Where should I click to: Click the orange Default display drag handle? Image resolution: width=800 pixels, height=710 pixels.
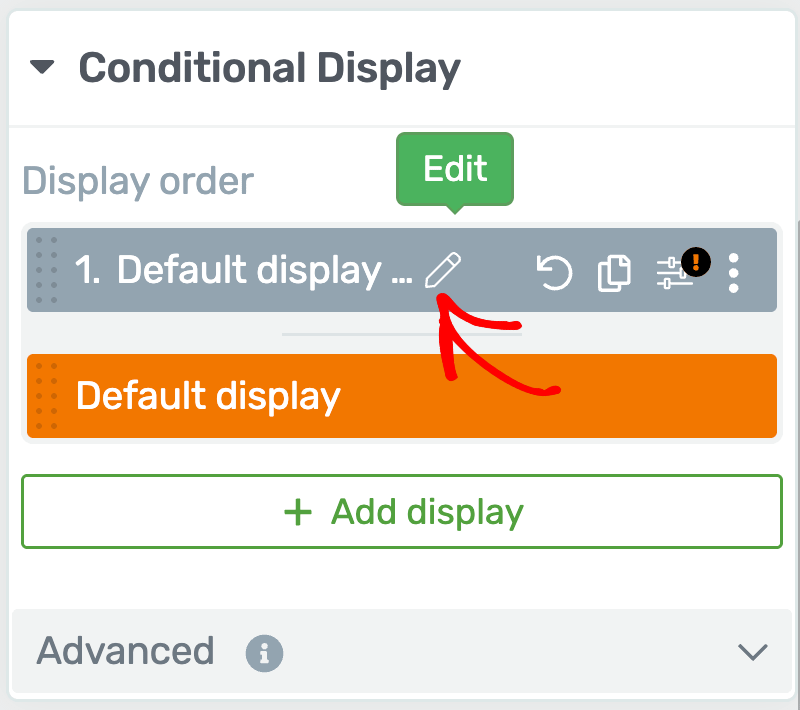click(46, 396)
